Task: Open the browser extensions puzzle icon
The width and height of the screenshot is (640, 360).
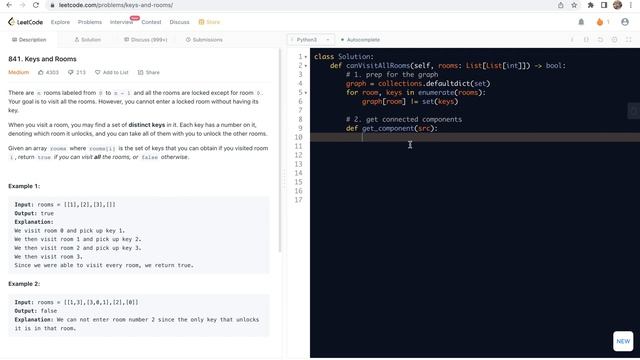Action: [x=590, y=5]
